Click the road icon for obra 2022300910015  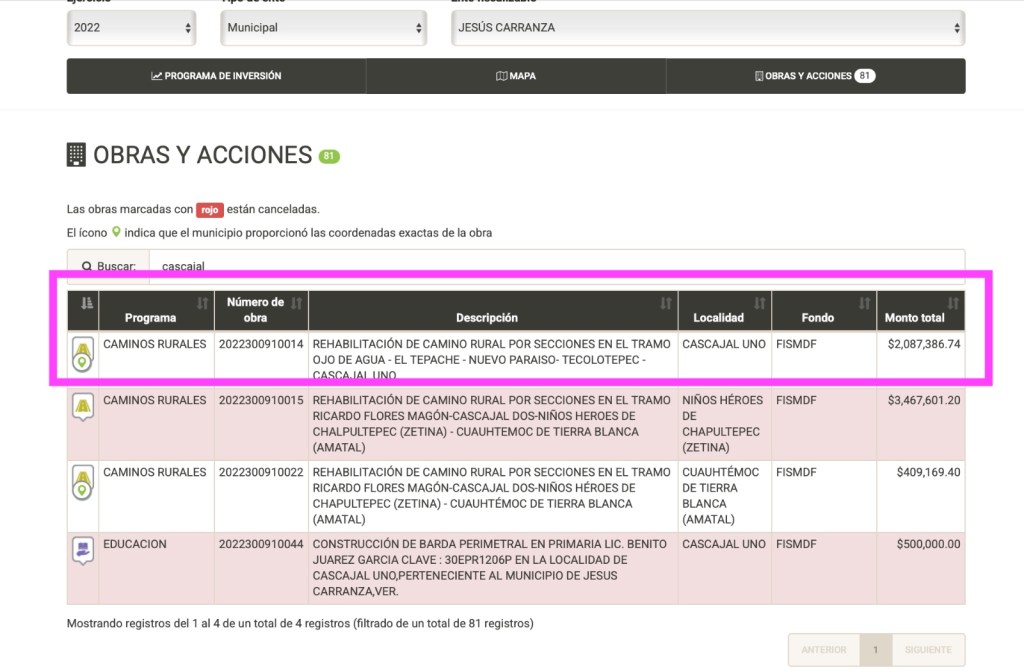click(83, 408)
